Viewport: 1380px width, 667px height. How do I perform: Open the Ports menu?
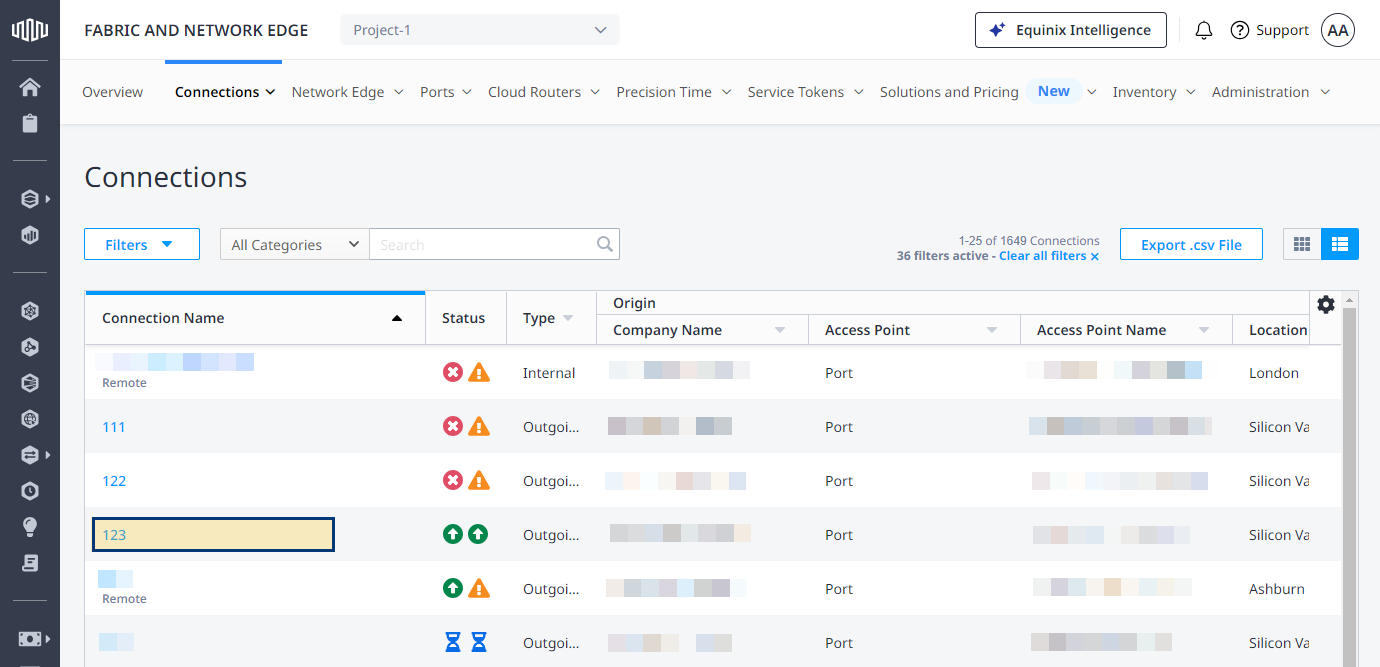point(445,92)
